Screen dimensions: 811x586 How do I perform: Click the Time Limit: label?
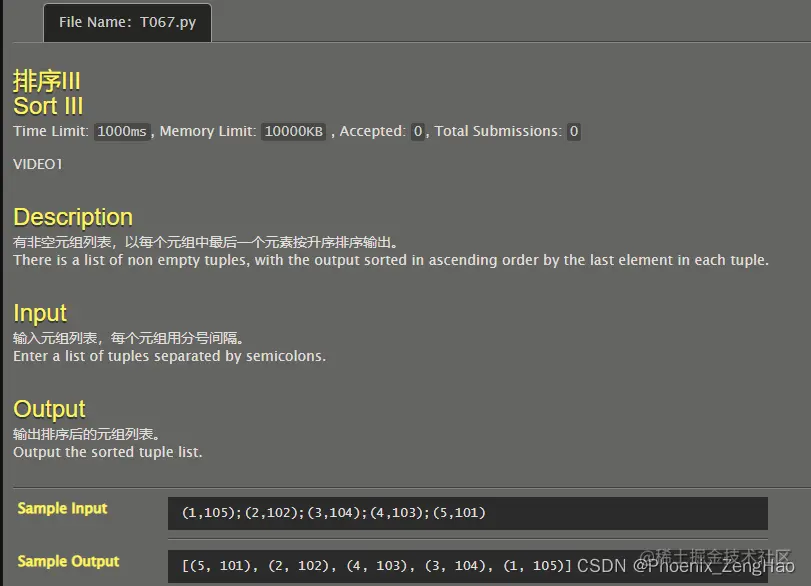click(x=51, y=131)
